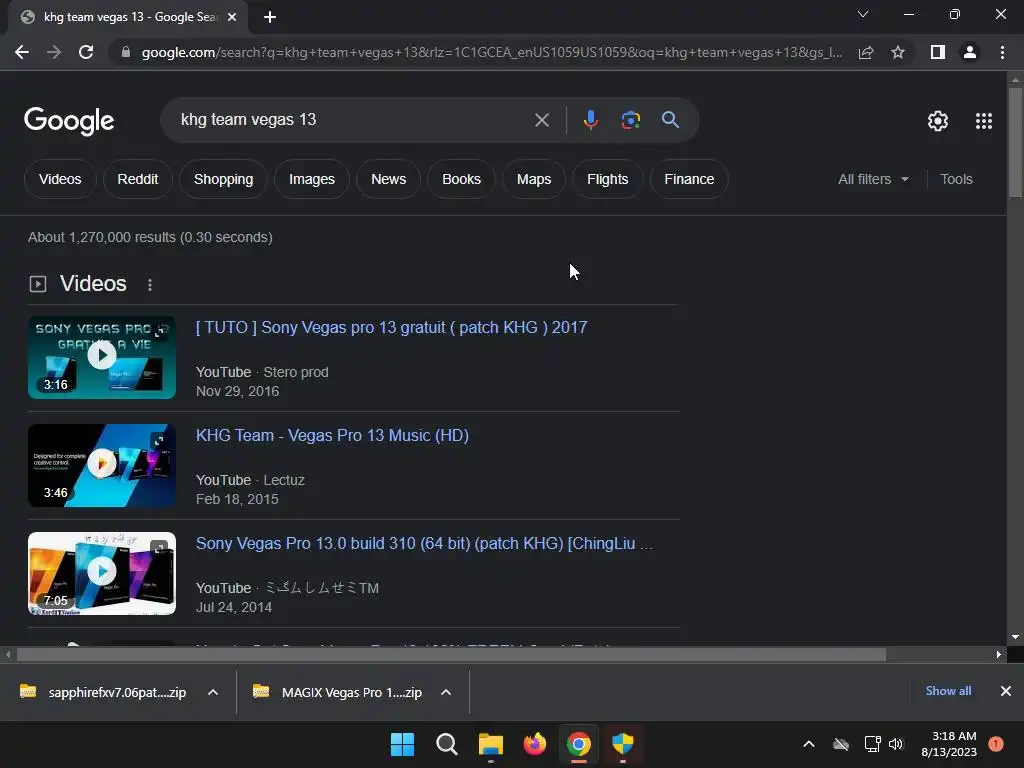This screenshot has width=1024, height=768.
Task: Switch to Finance results
Action: click(689, 179)
